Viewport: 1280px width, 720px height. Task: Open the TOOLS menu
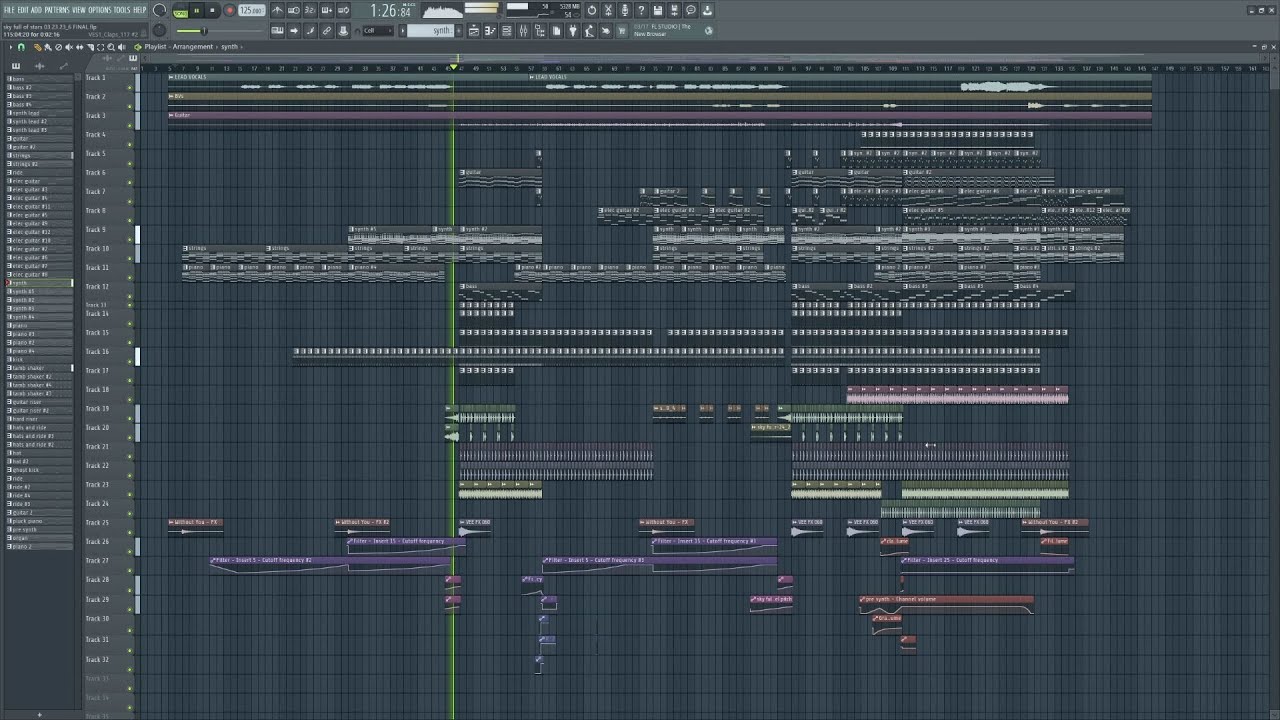(x=121, y=10)
